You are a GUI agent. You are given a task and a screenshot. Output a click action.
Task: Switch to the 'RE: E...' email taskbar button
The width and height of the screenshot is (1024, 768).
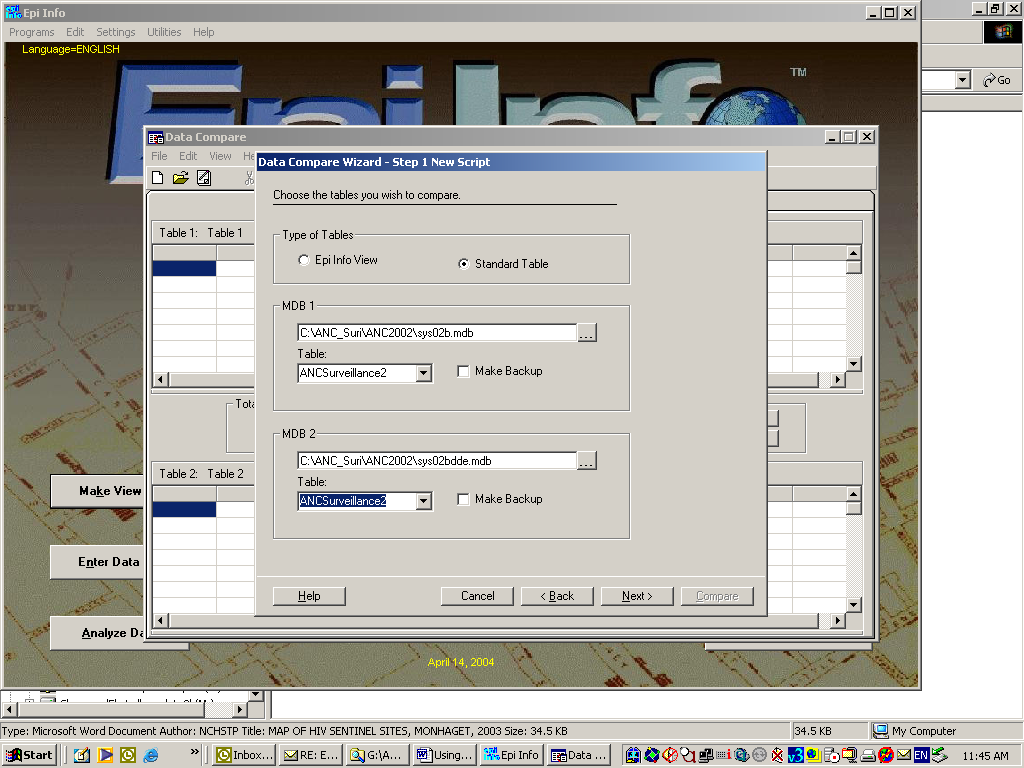coord(312,755)
